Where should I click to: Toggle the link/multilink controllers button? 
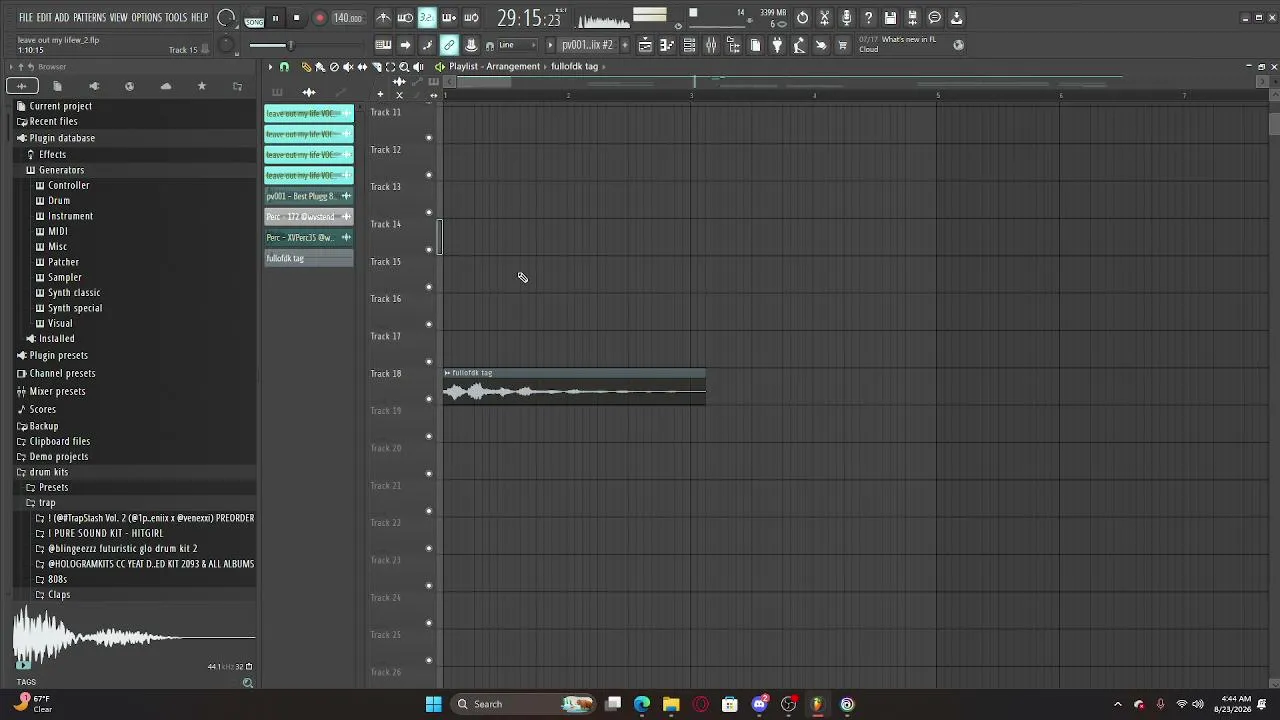tap(449, 45)
